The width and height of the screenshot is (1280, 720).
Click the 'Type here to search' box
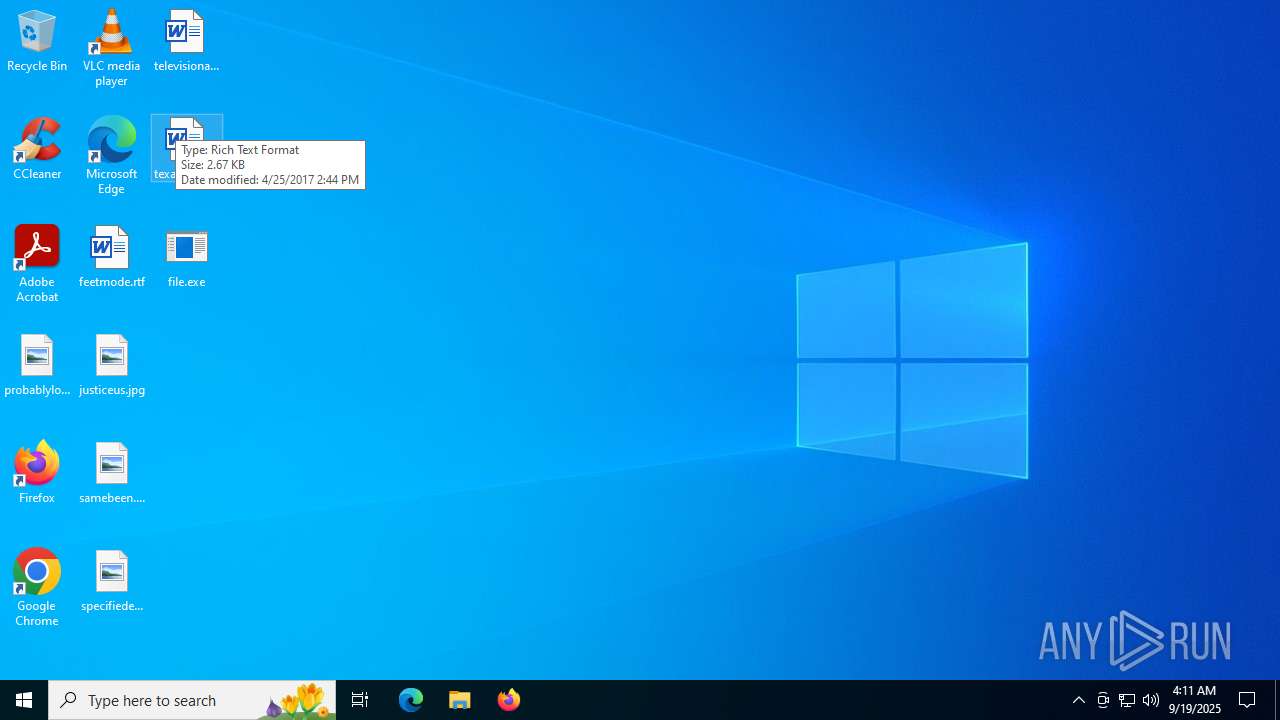tap(192, 700)
